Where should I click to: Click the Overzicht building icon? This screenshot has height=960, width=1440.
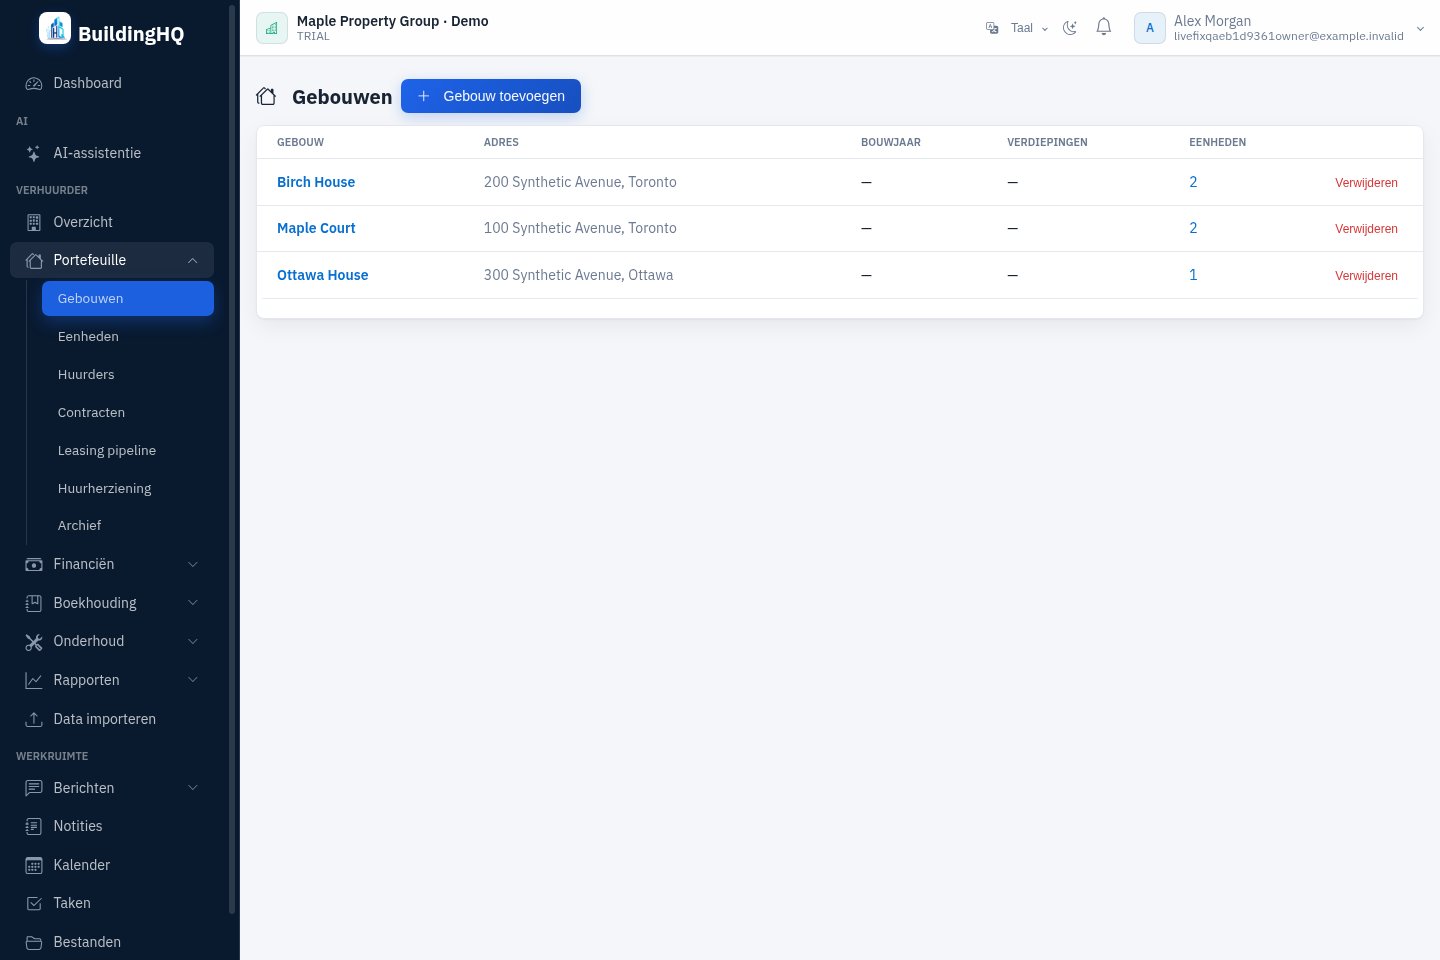point(34,222)
